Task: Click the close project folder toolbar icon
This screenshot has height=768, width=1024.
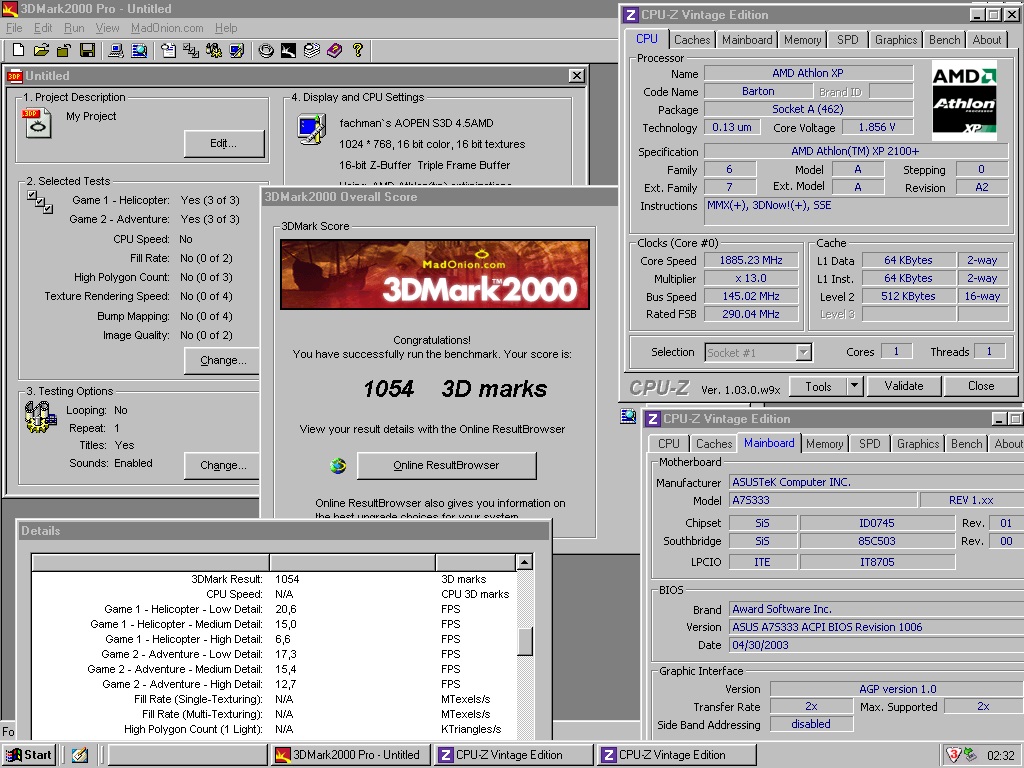Action: coord(64,50)
